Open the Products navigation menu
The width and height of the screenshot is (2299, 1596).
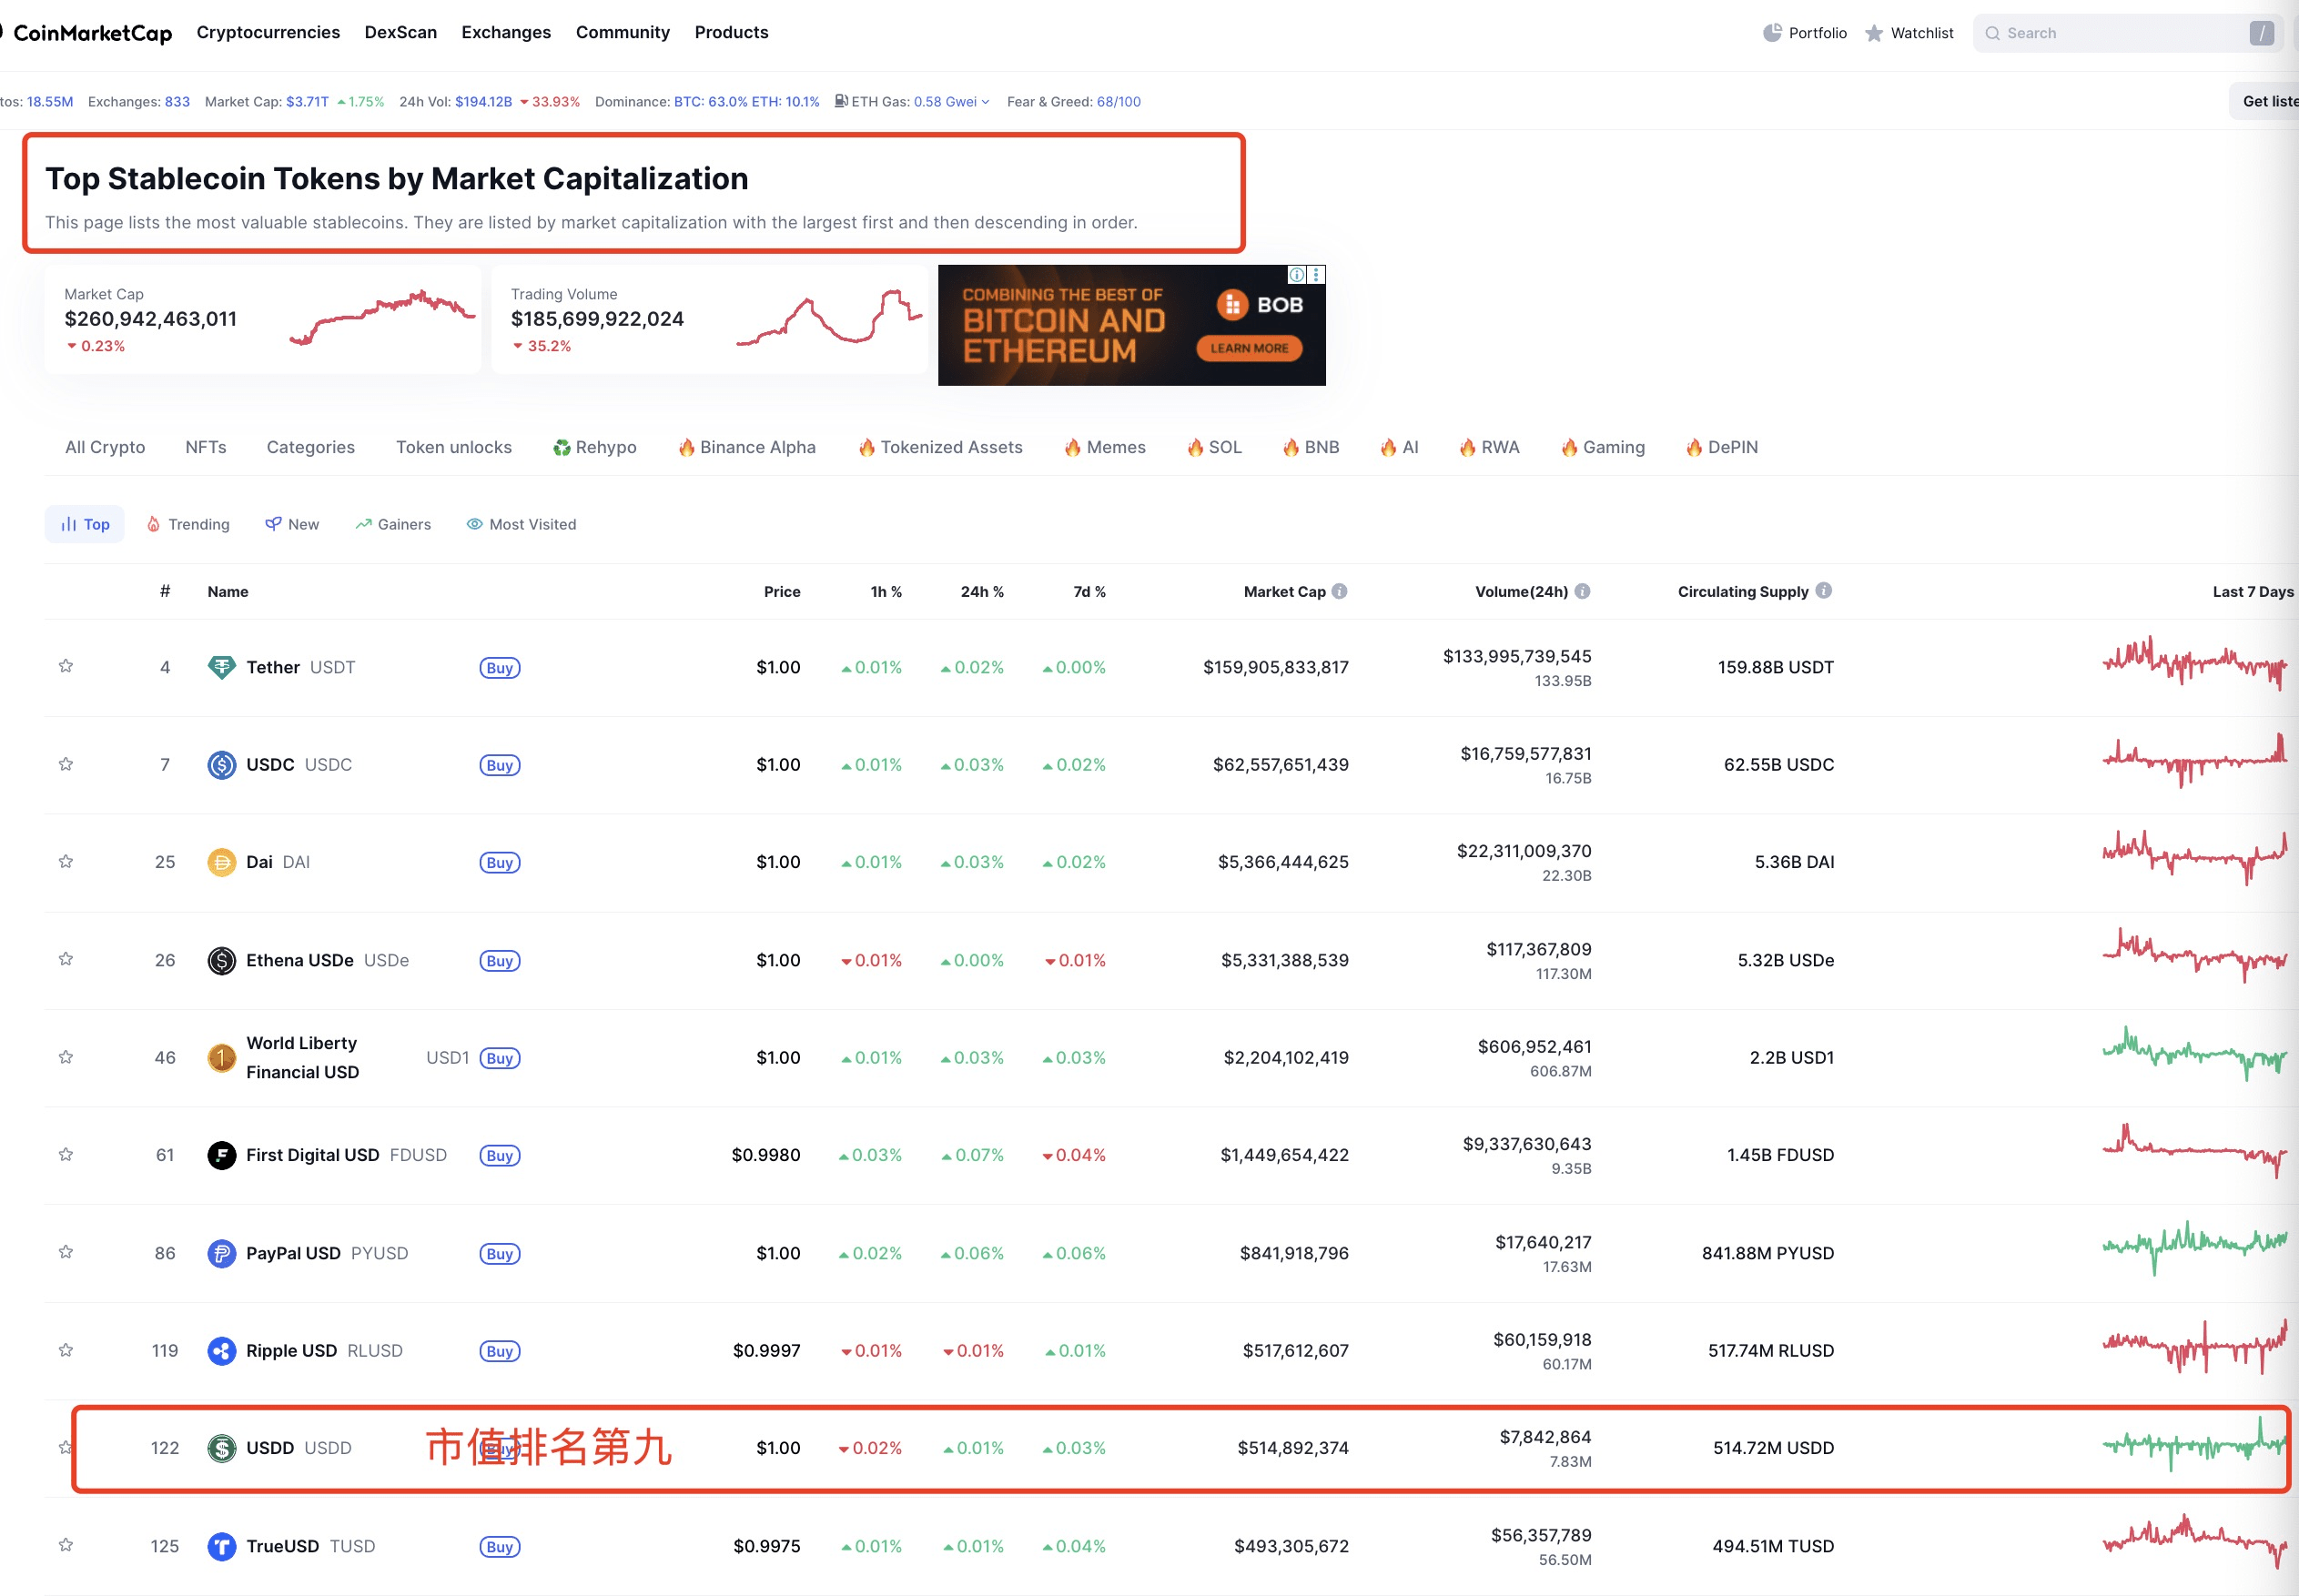click(731, 33)
